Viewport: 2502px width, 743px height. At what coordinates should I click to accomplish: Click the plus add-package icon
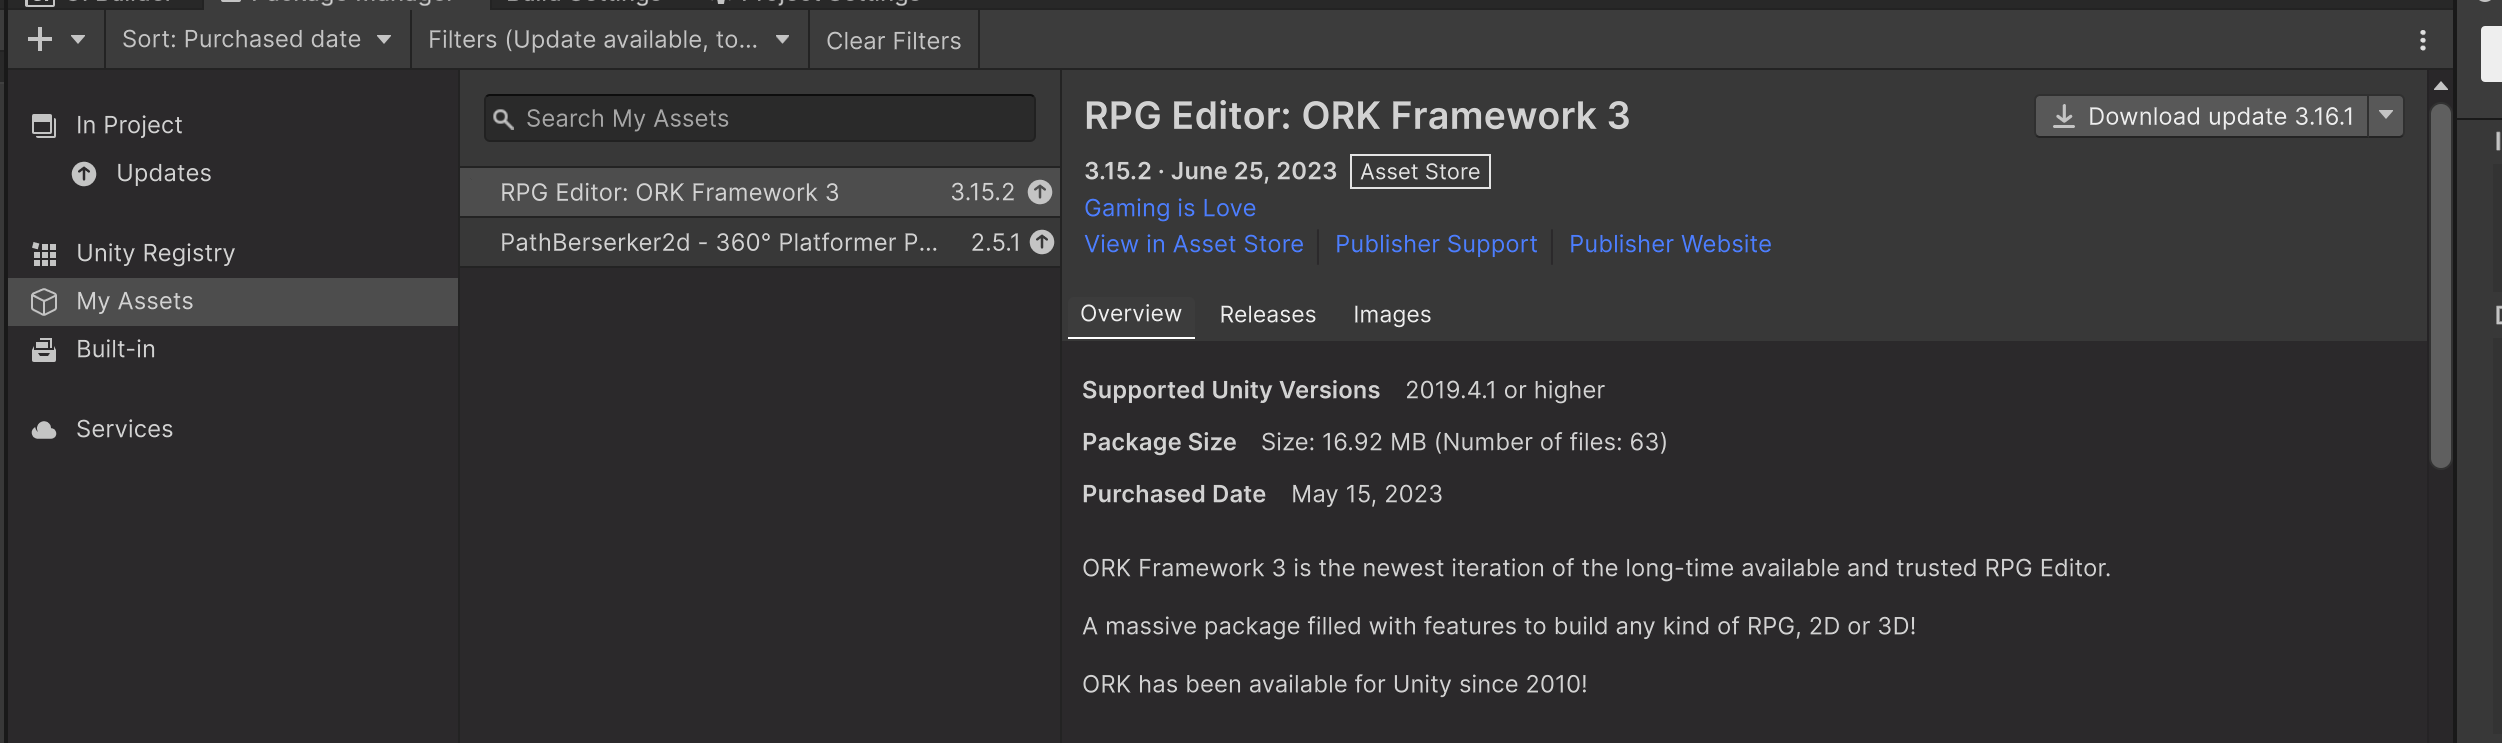coord(40,40)
